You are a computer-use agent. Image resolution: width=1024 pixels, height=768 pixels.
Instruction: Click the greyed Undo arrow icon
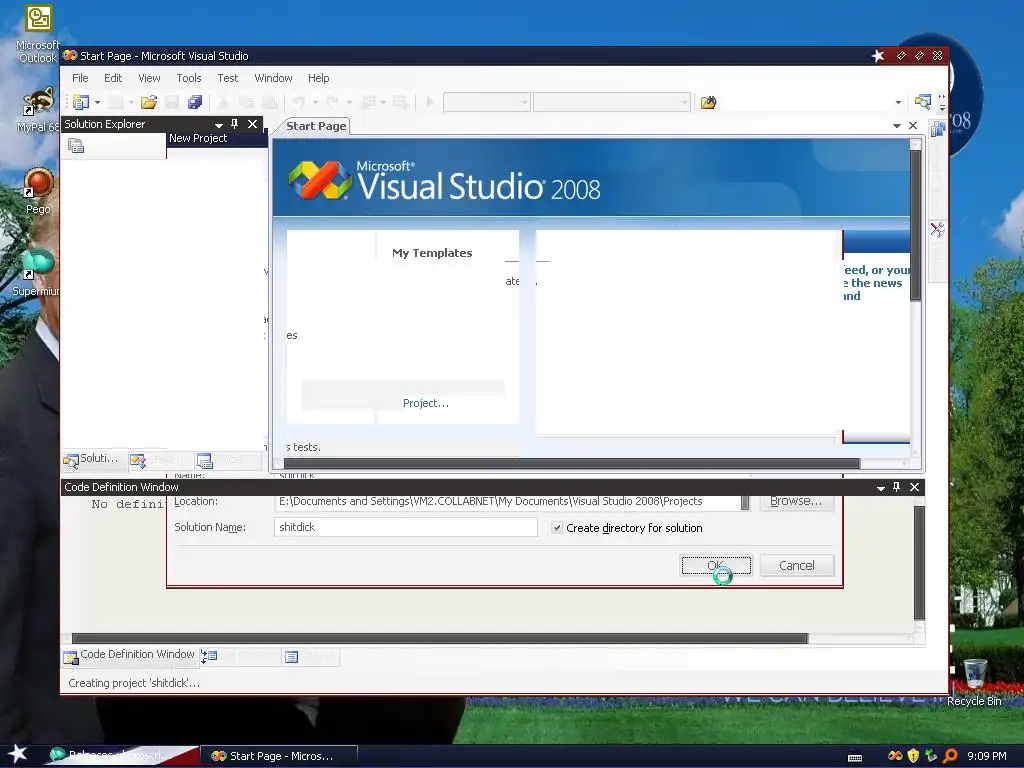[298, 102]
